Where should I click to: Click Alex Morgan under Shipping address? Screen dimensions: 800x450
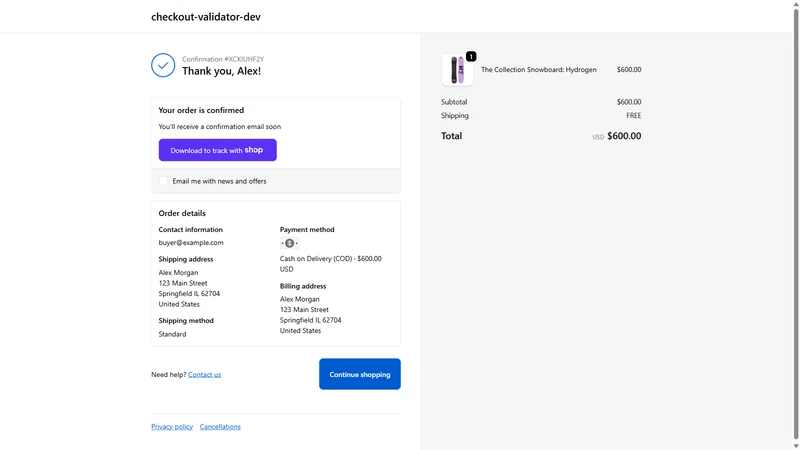[x=178, y=273]
